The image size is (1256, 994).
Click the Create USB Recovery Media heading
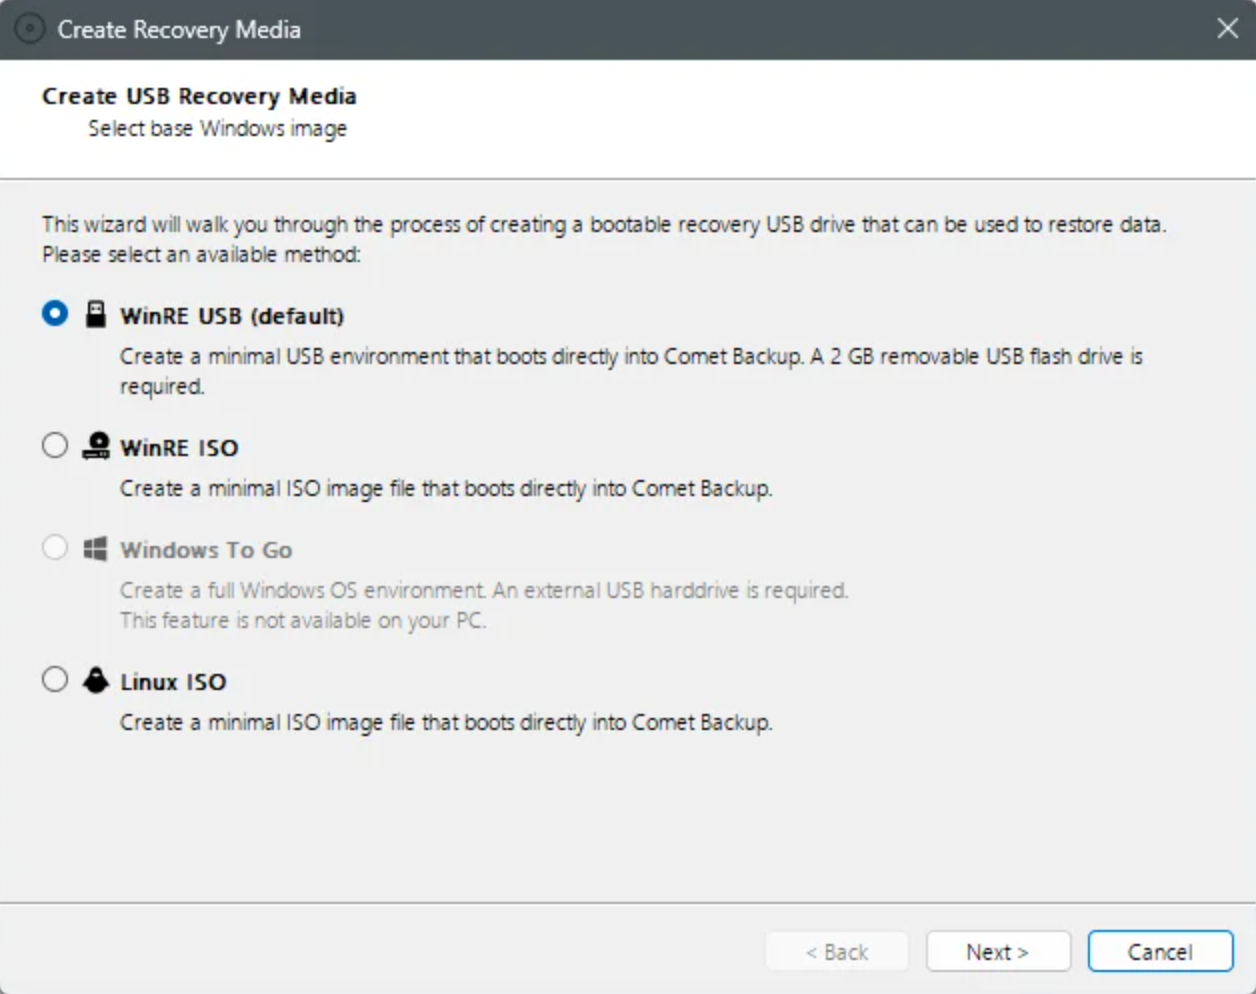click(199, 96)
